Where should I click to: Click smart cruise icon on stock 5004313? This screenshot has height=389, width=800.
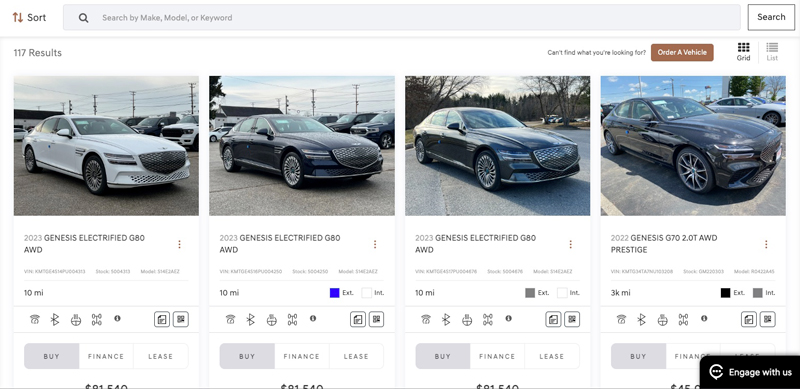coord(34,320)
